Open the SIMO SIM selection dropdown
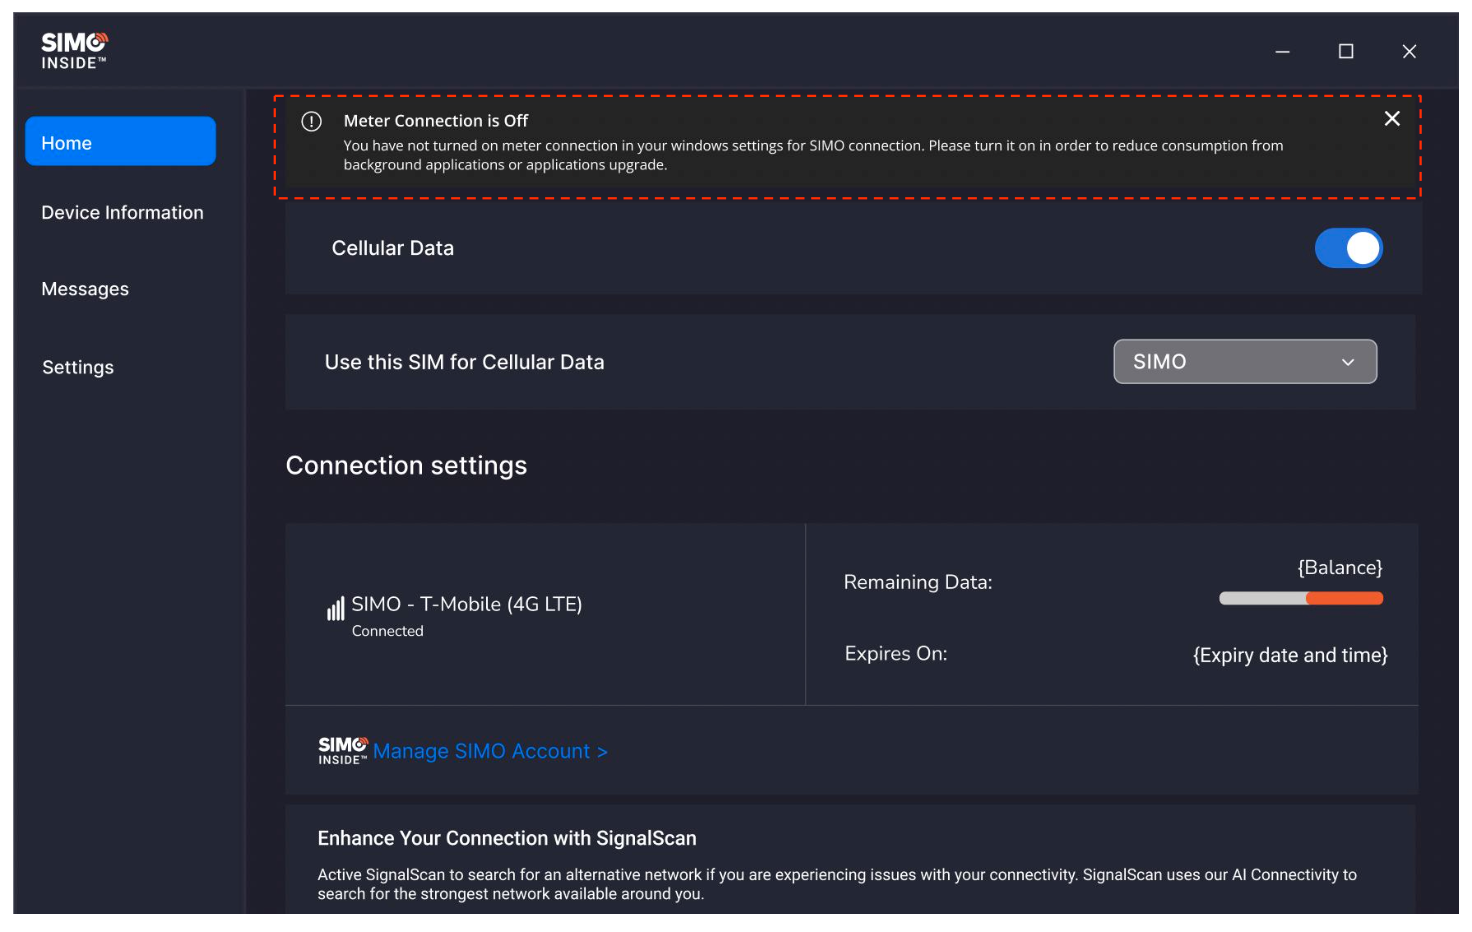This screenshot has height=932, width=1472. point(1245,362)
